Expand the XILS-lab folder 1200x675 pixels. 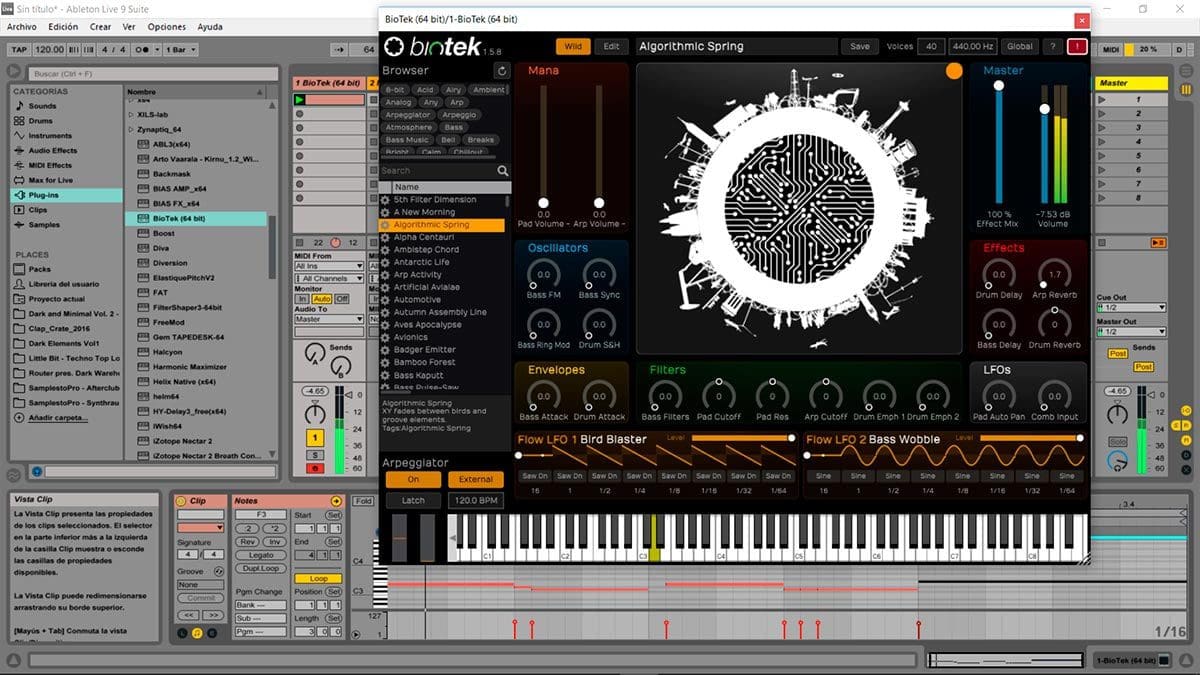130,115
